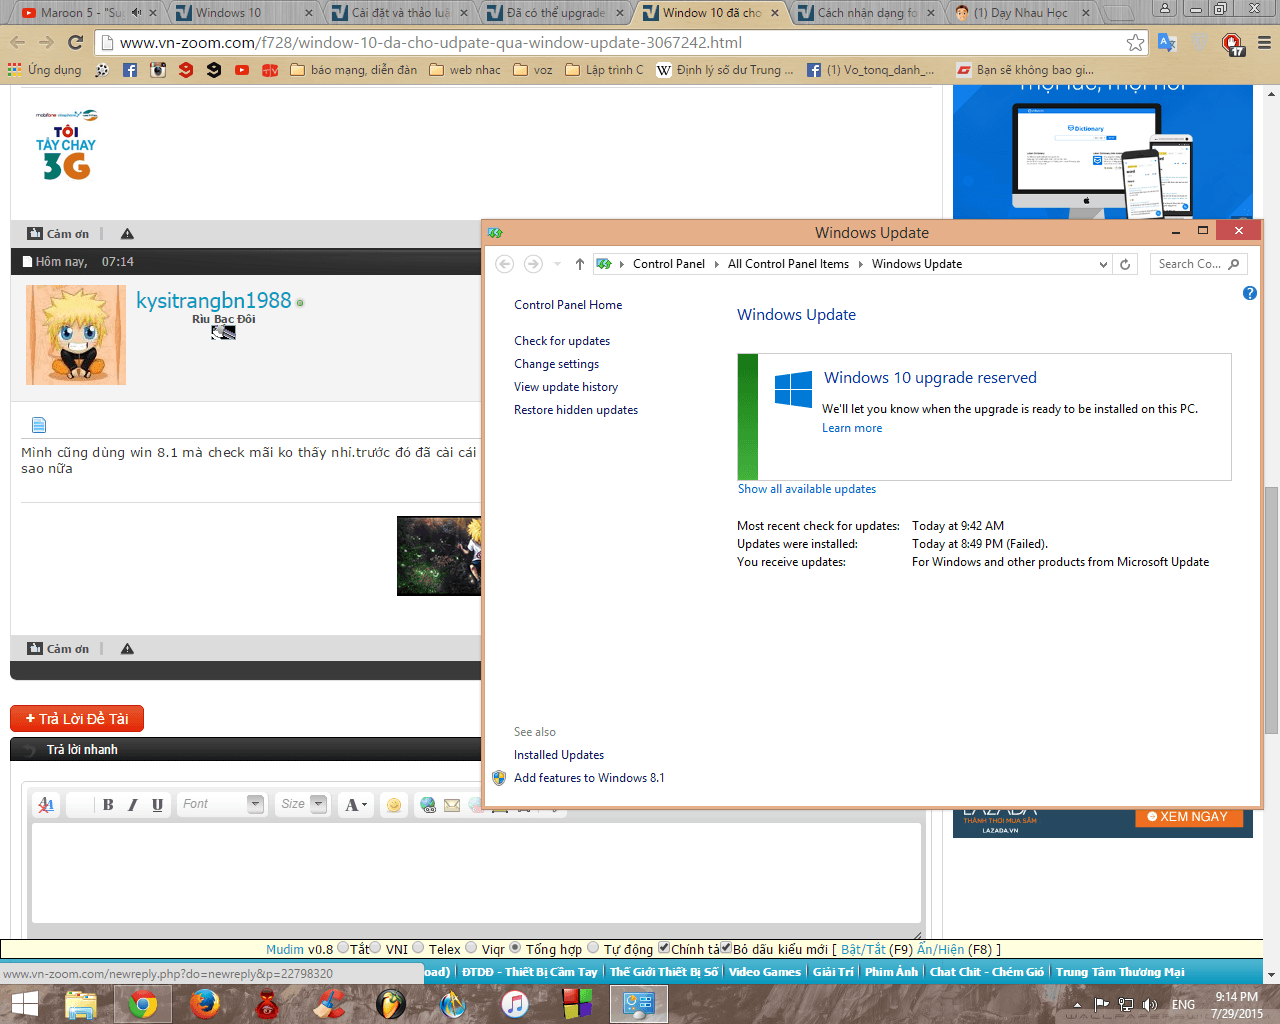This screenshot has height=1024, width=1280.
Task: Toggle Italic formatting in the reply editor
Action: pyautogui.click(x=132, y=804)
